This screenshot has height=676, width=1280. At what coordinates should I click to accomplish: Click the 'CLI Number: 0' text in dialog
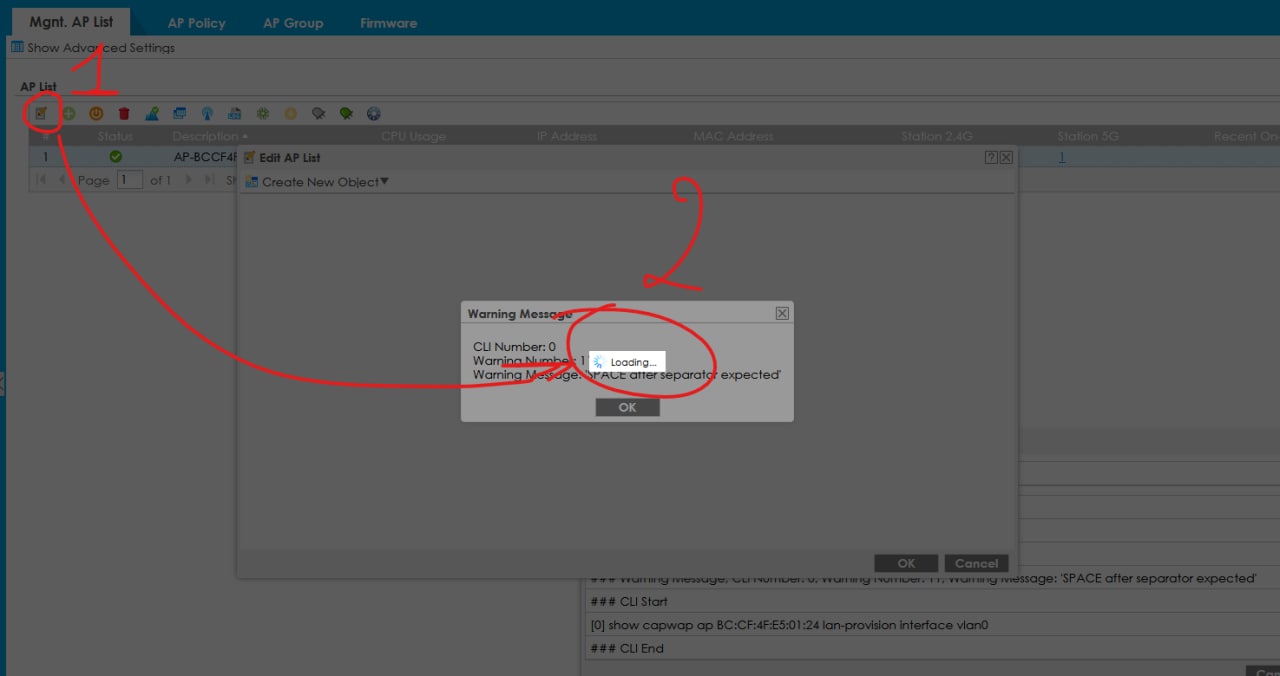514,347
